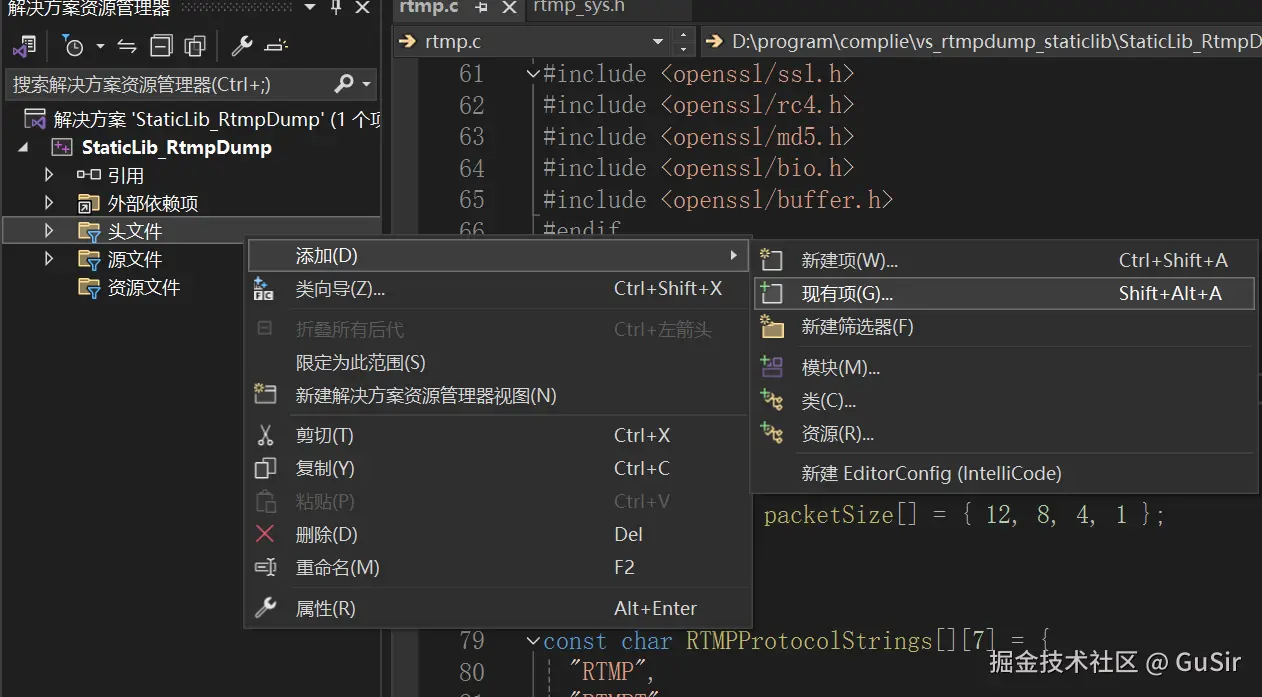Choose 新建解决方案资源管理器视图(N)
This screenshot has height=697, width=1262.
point(498,395)
